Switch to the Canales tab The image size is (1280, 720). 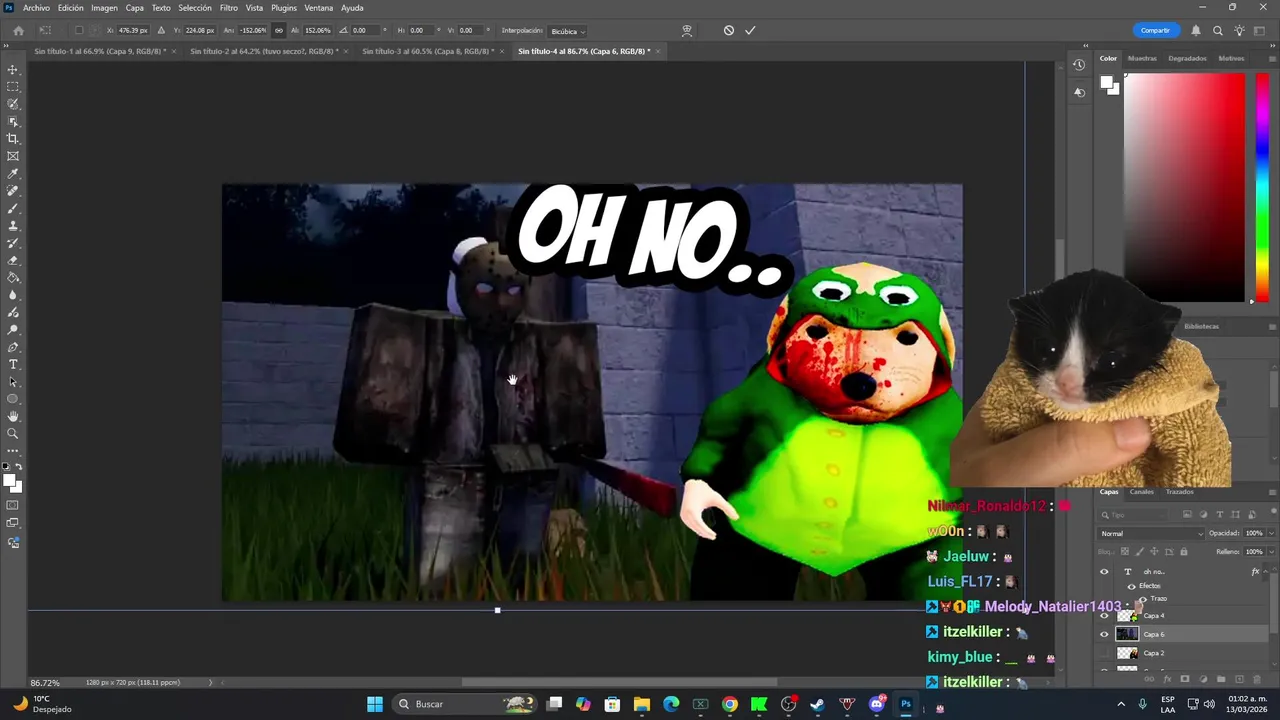point(1141,492)
